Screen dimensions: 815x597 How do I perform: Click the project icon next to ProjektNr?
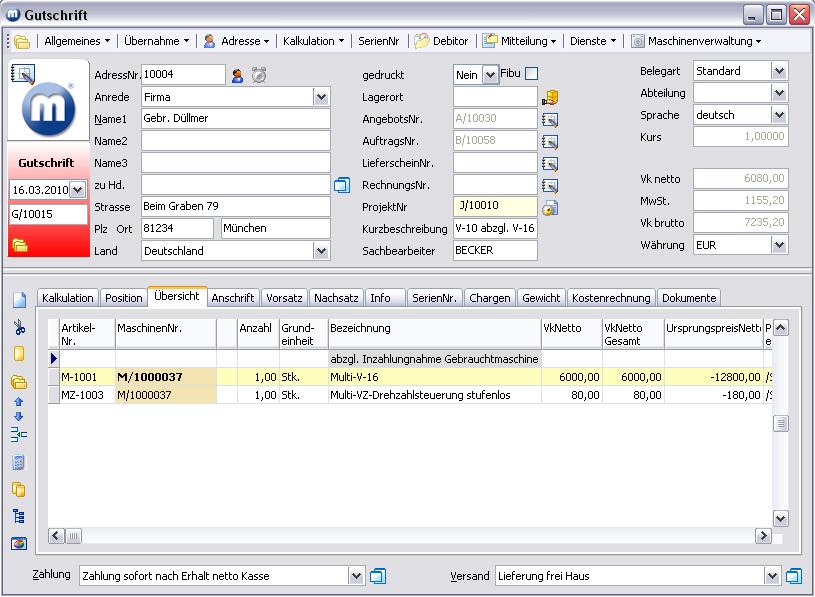pos(549,208)
